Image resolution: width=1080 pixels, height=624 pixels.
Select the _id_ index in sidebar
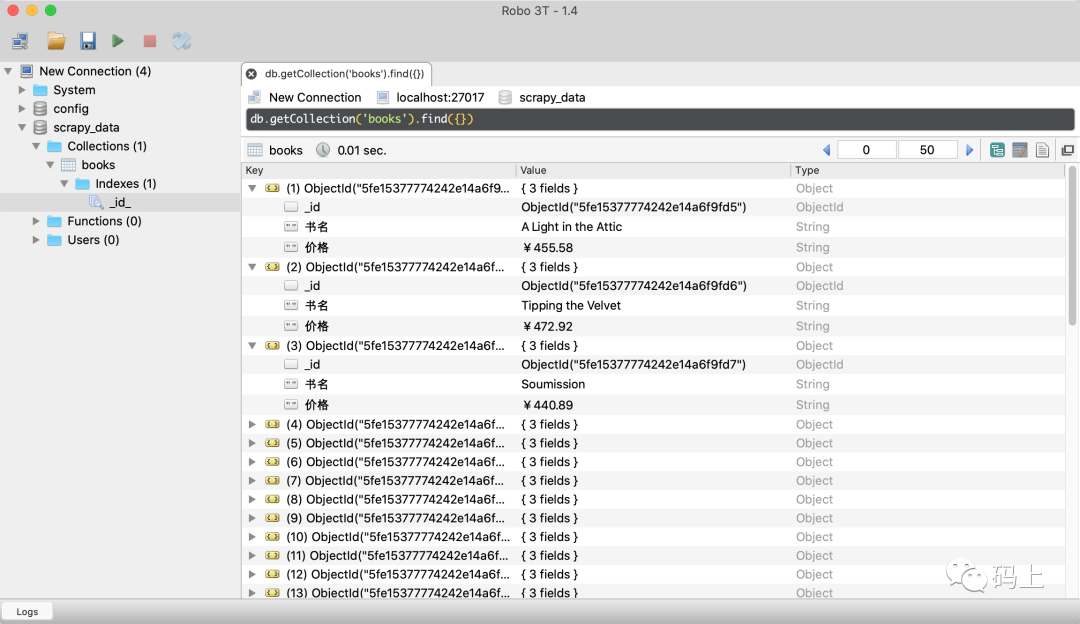click(120, 202)
